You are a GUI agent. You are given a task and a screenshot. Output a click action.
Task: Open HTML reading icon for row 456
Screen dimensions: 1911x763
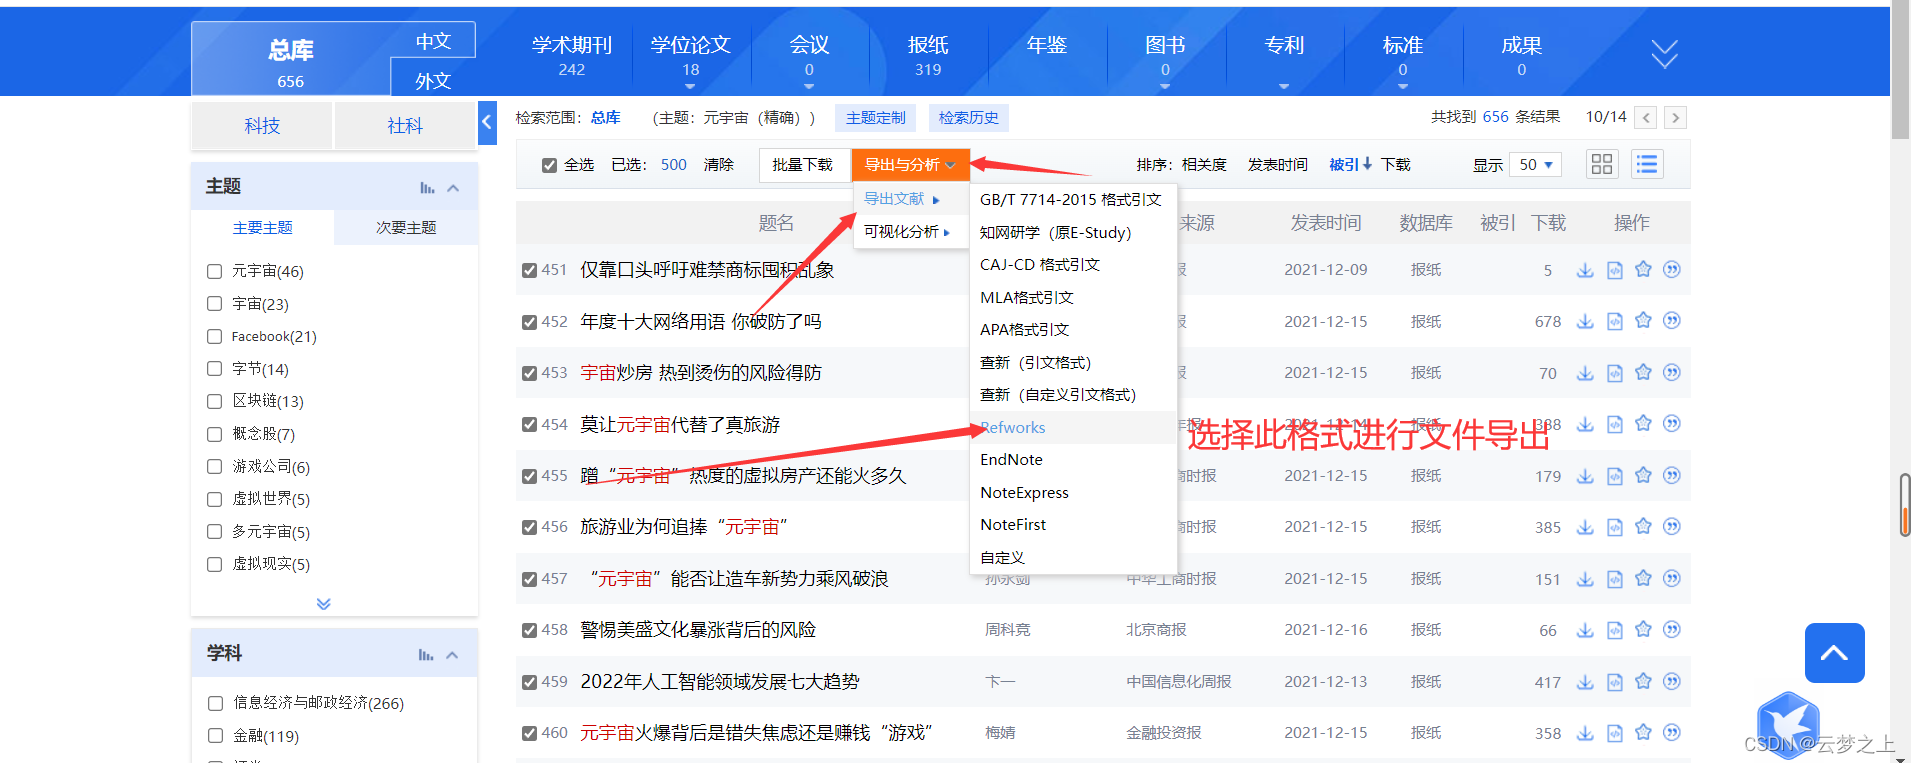(x=1615, y=527)
